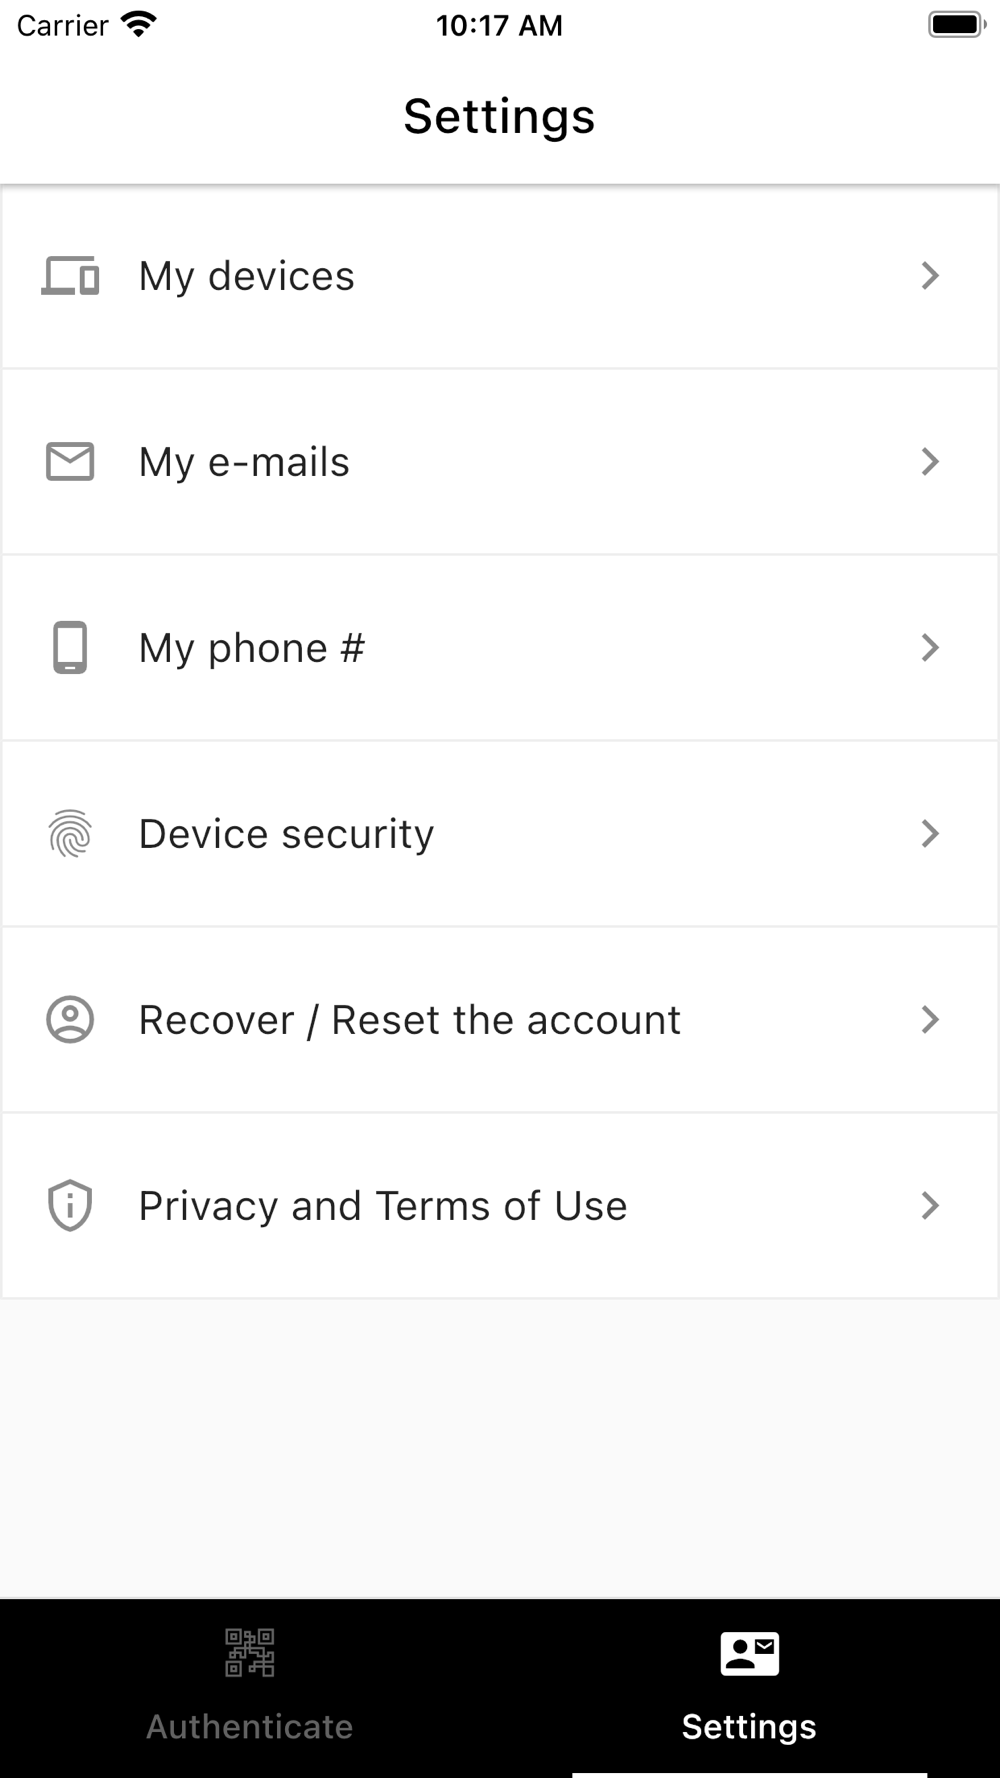Click the QR code Authenticate icon
This screenshot has height=1778, width=1000.
250,1653
